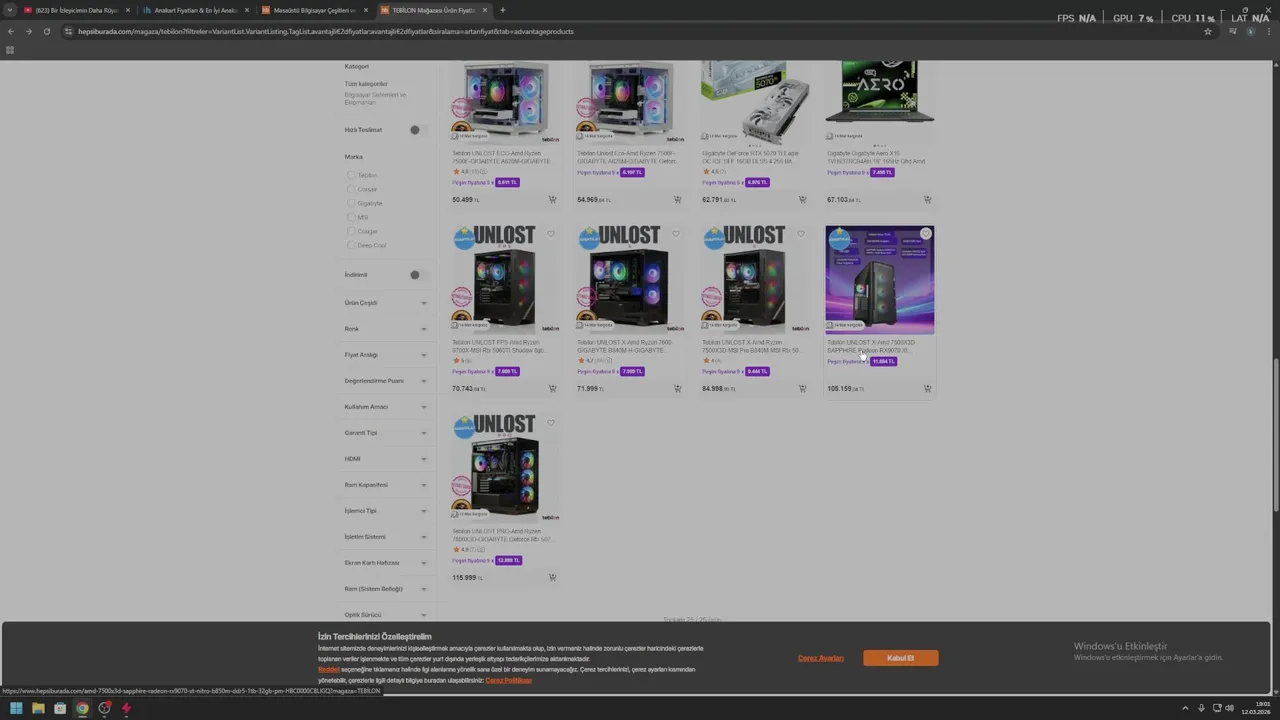Switch to the YouTube Bir İzleyicinin tab

coord(76,10)
